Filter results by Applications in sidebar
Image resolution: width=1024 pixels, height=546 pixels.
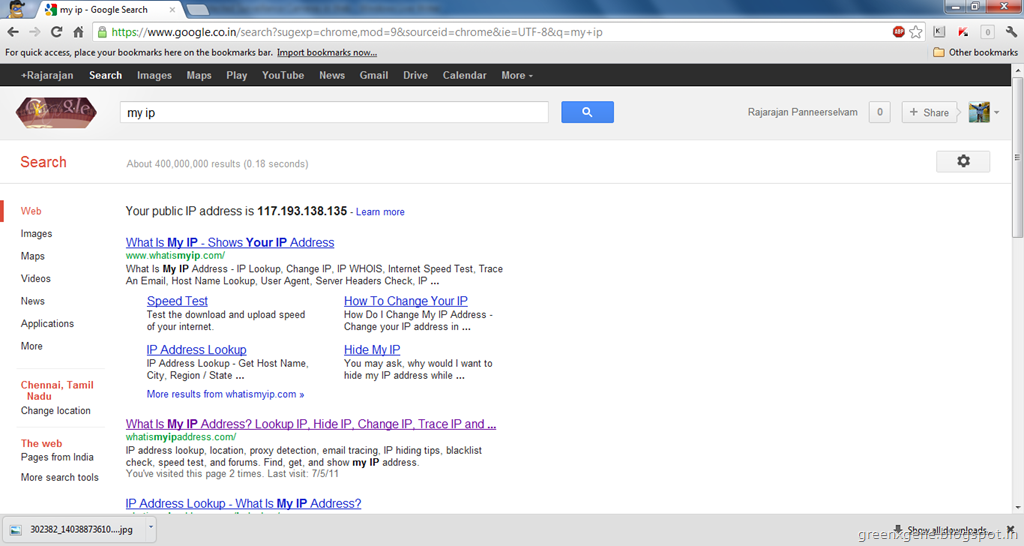point(47,323)
